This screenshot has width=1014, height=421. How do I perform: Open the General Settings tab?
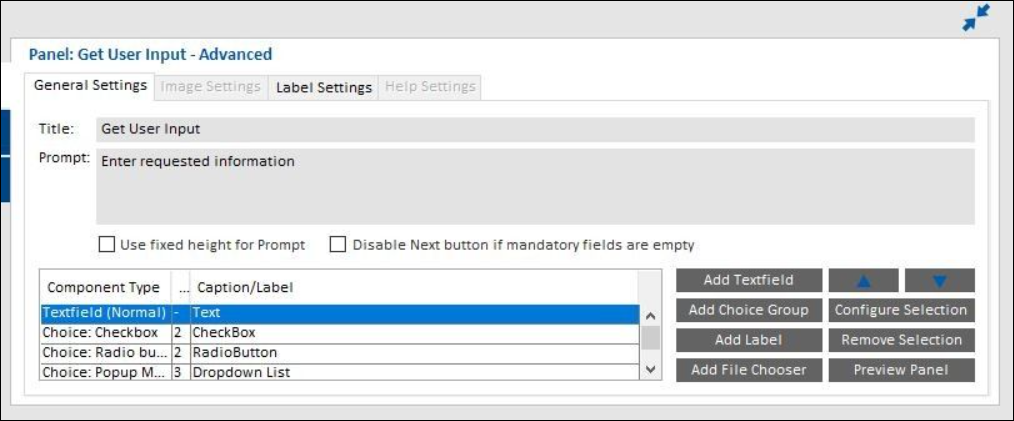coord(90,86)
